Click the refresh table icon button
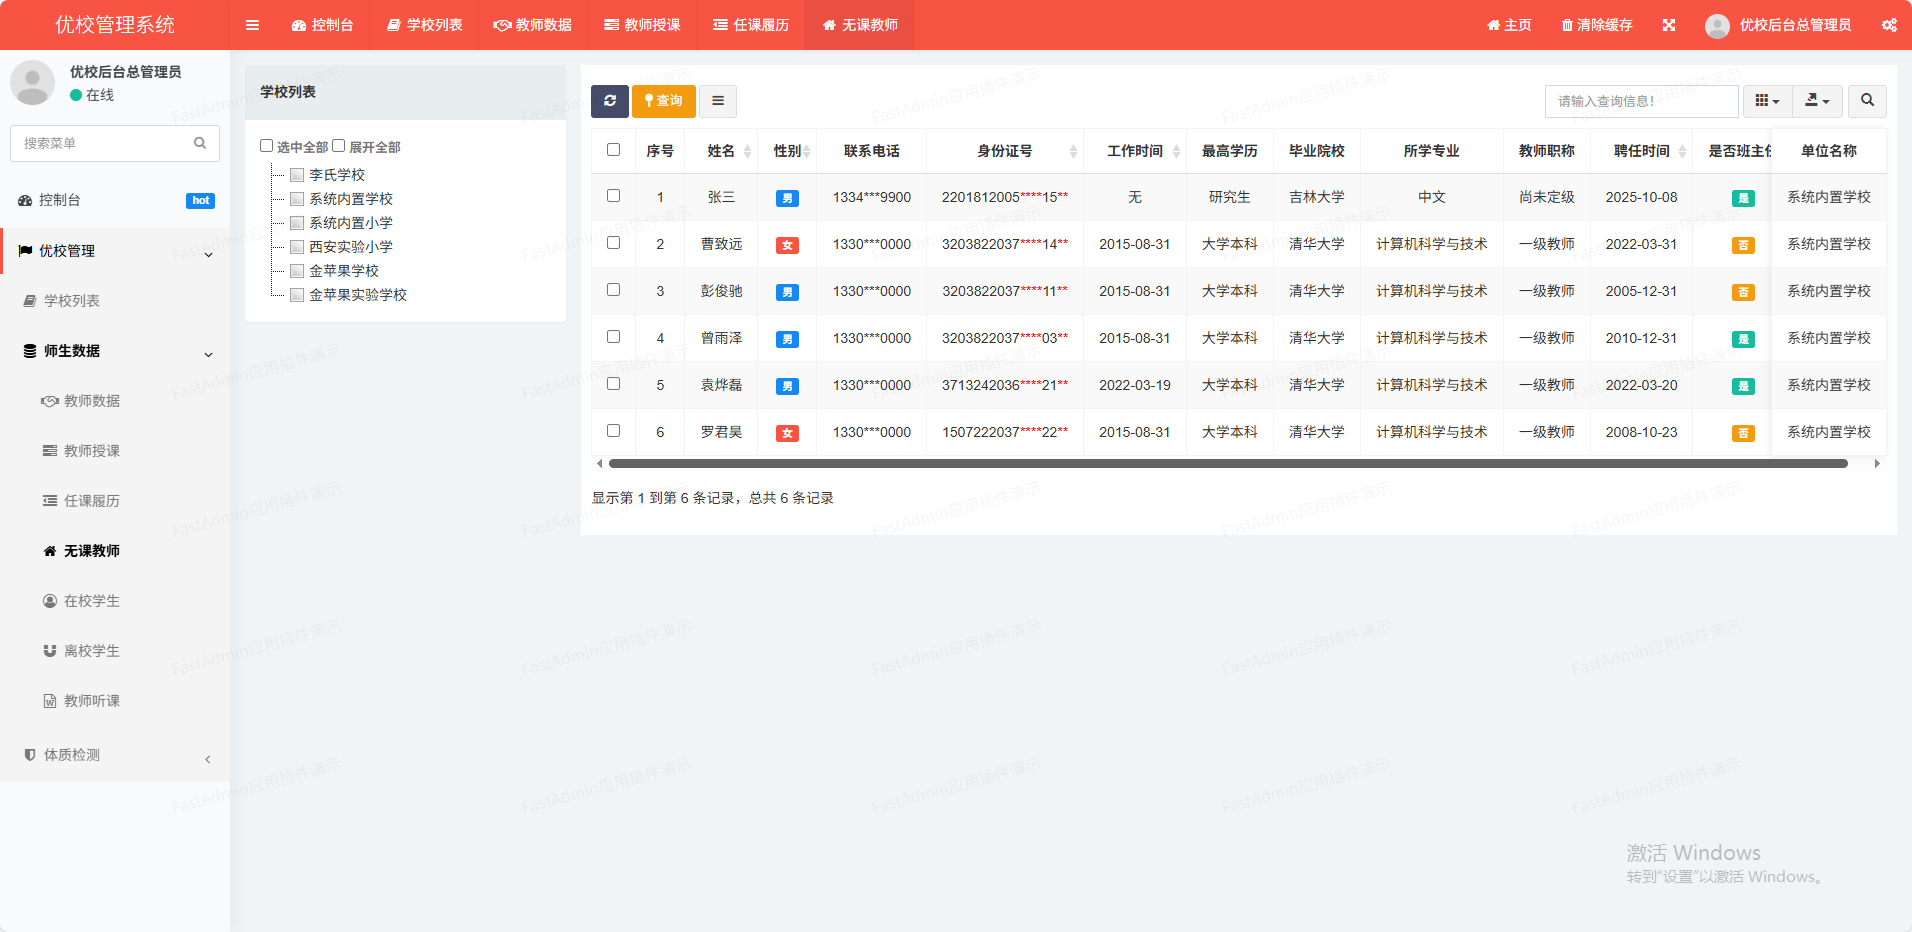The image size is (1912, 932). point(609,101)
